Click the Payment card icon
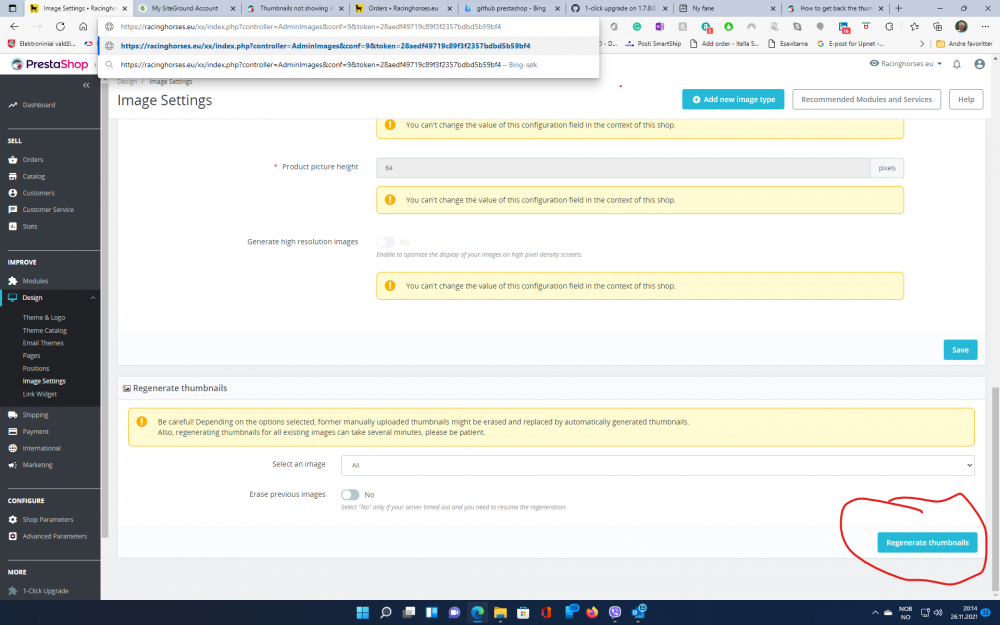This screenshot has width=1000, height=625. 13,431
